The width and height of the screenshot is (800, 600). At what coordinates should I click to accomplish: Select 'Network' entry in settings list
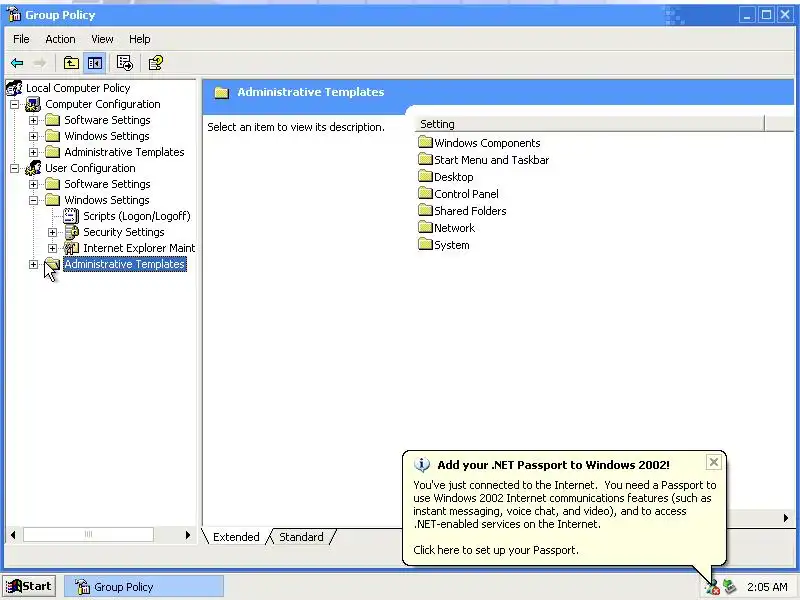(x=454, y=228)
